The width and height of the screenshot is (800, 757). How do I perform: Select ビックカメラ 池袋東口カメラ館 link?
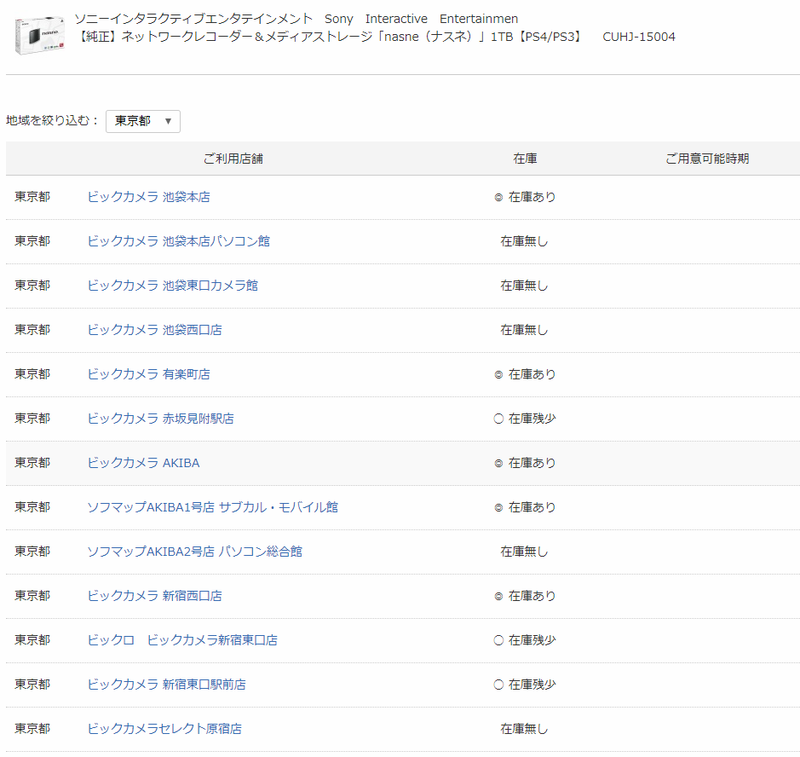click(172, 285)
